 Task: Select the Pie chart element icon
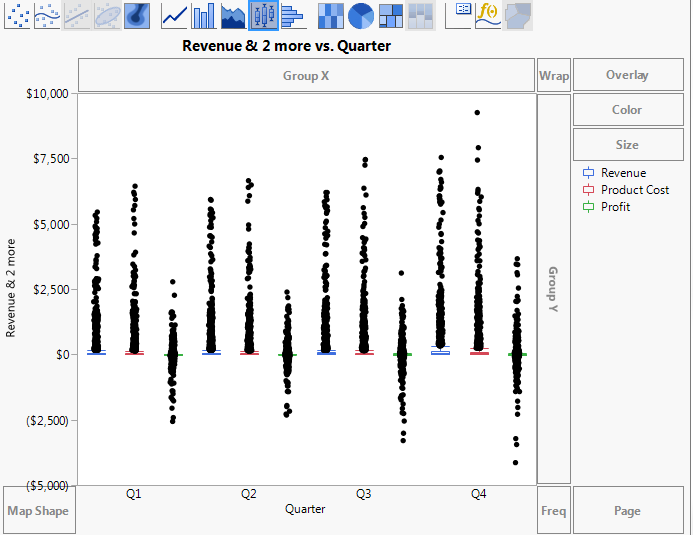[361, 15]
